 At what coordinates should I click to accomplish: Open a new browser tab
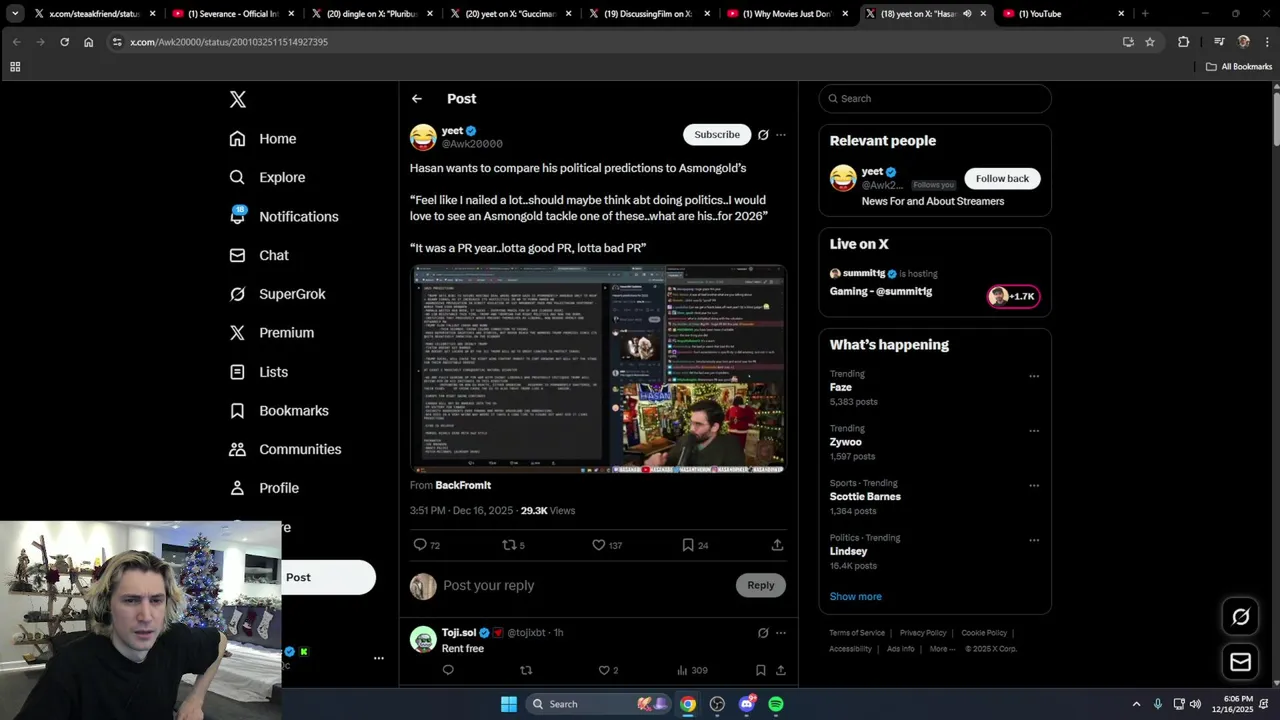tap(1145, 14)
